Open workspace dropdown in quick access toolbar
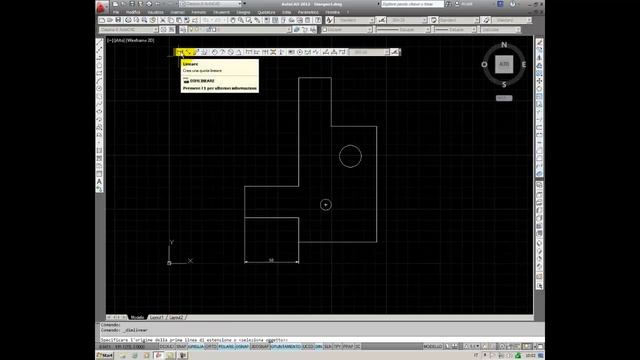The height and width of the screenshot is (360, 640). point(210,4)
